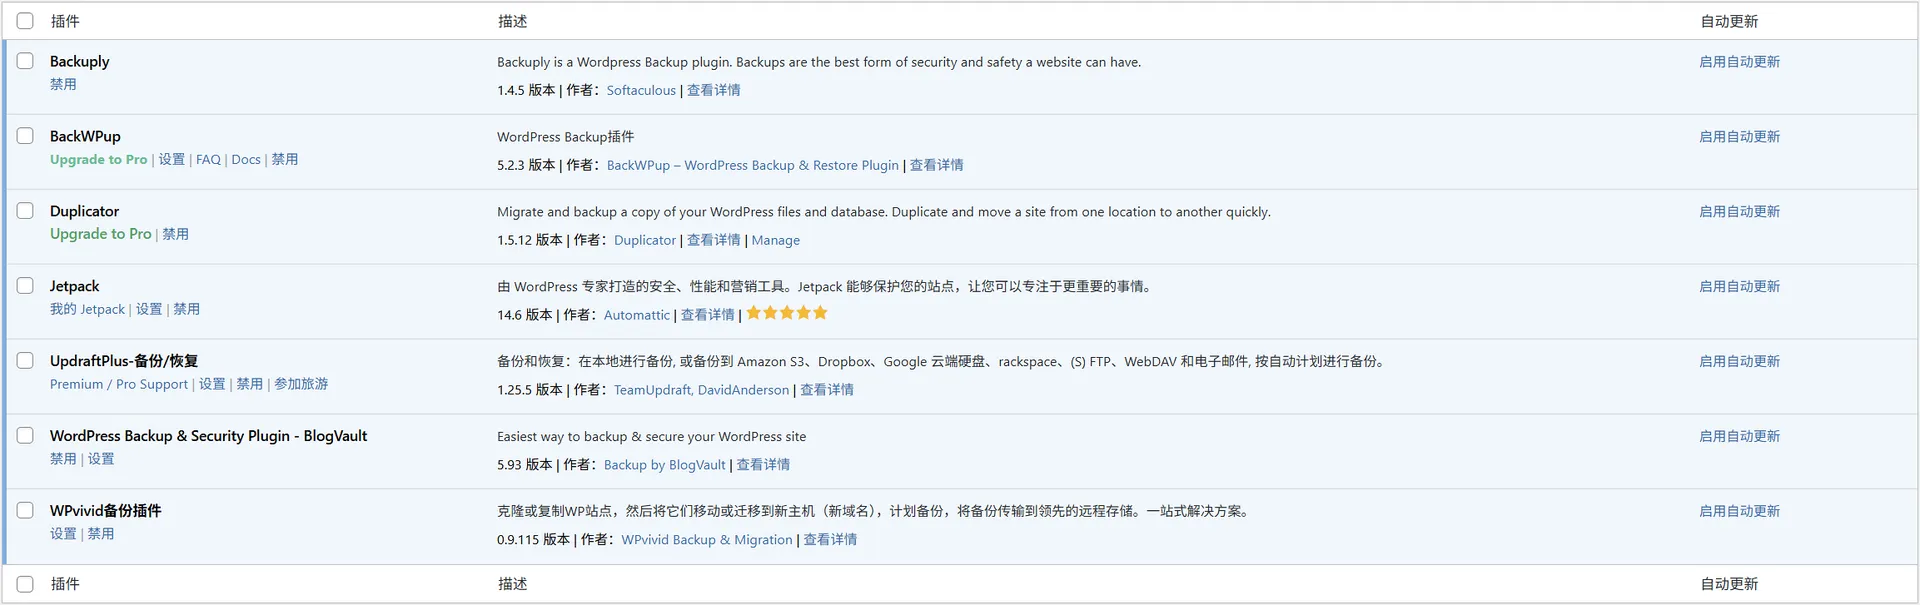Check the Duplicator plugin checkbox

(x=25, y=211)
